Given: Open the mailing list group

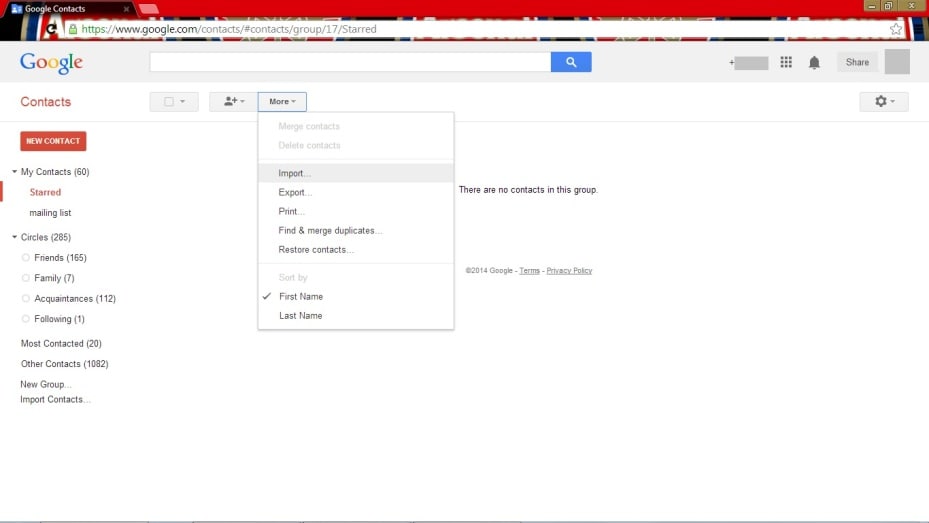Looking at the screenshot, I should pos(50,213).
